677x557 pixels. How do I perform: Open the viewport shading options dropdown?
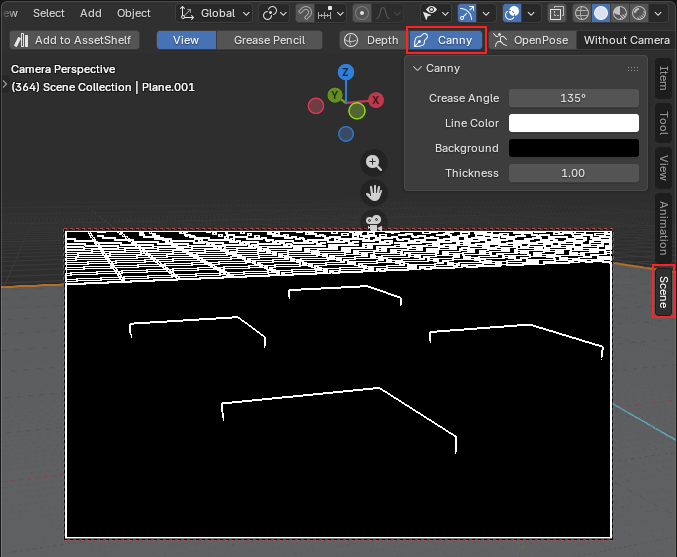[x=658, y=13]
